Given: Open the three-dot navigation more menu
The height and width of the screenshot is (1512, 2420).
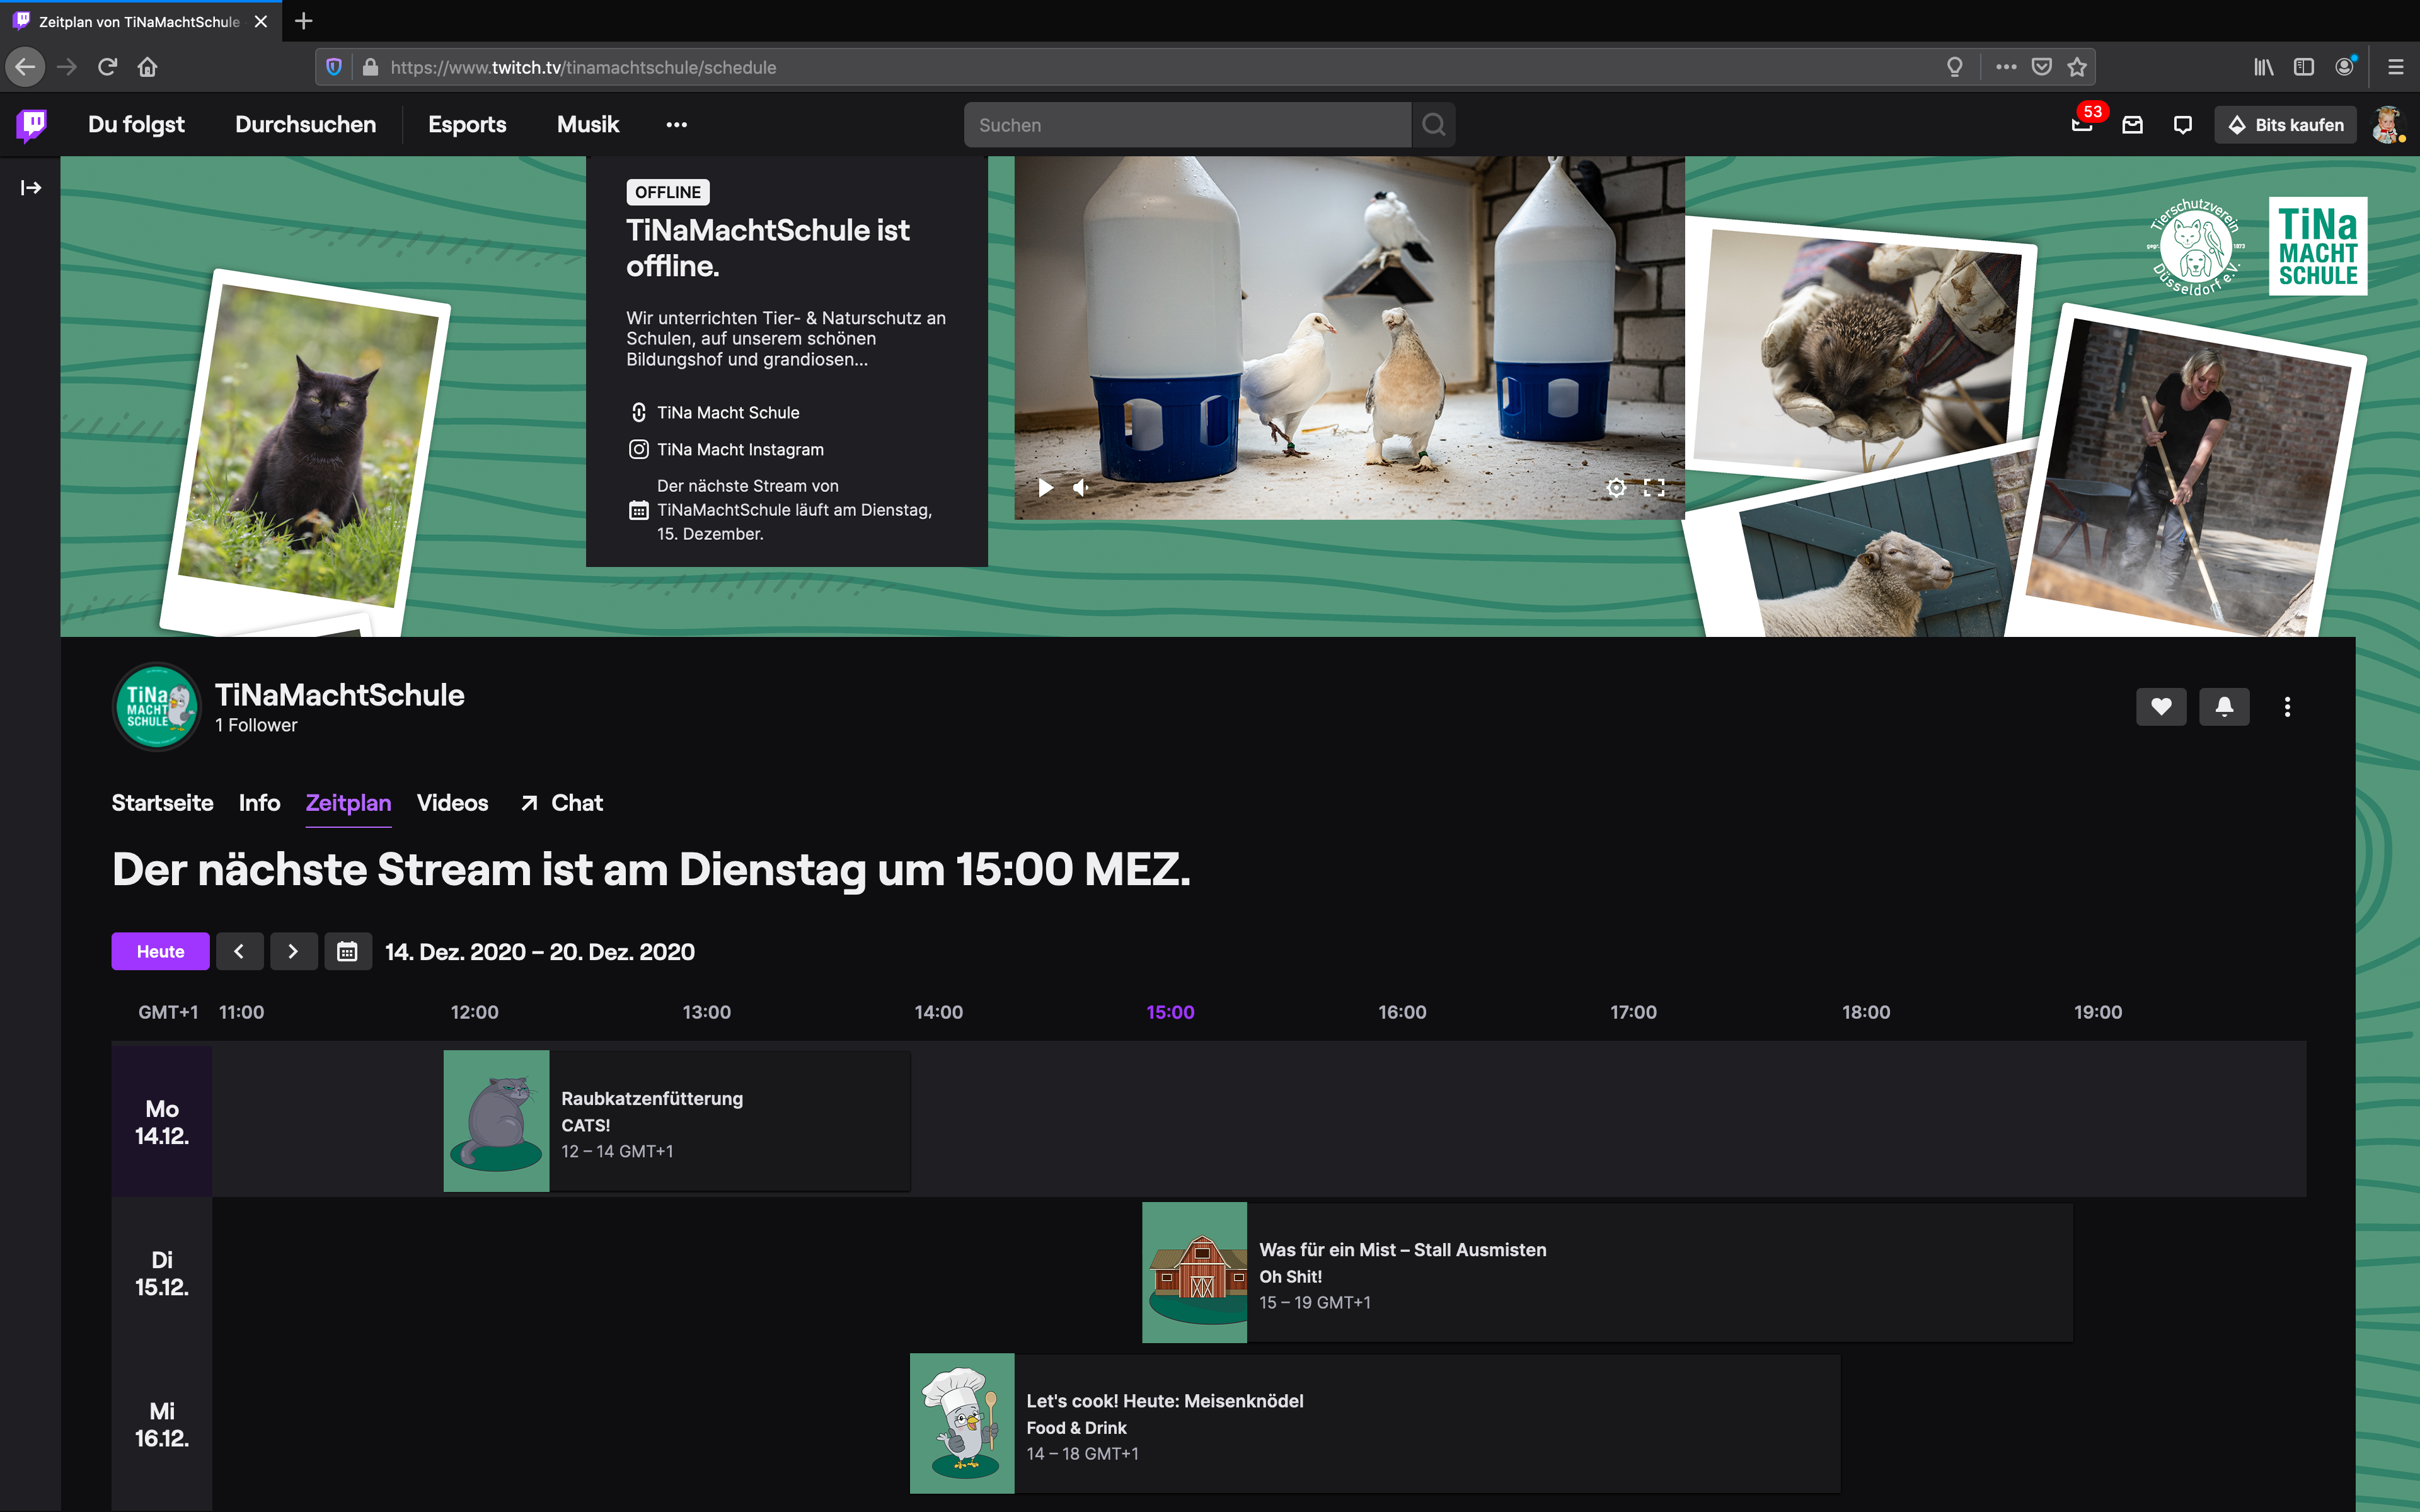Looking at the screenshot, I should tap(676, 125).
